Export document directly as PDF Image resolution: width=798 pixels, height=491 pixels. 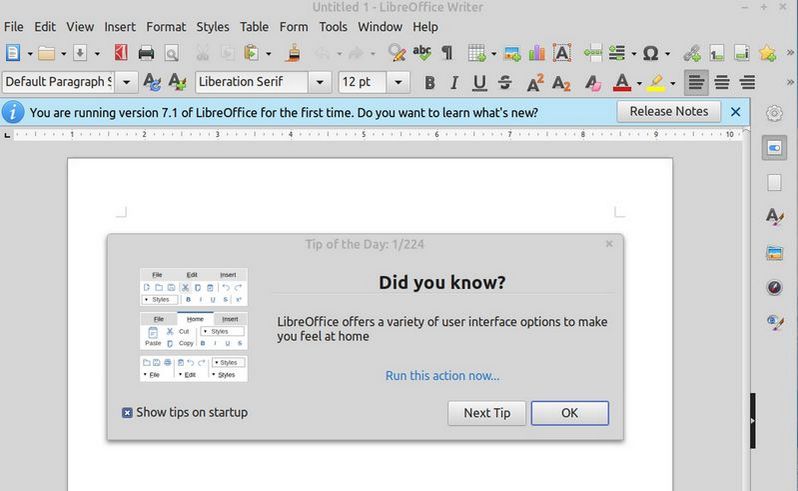(121, 53)
